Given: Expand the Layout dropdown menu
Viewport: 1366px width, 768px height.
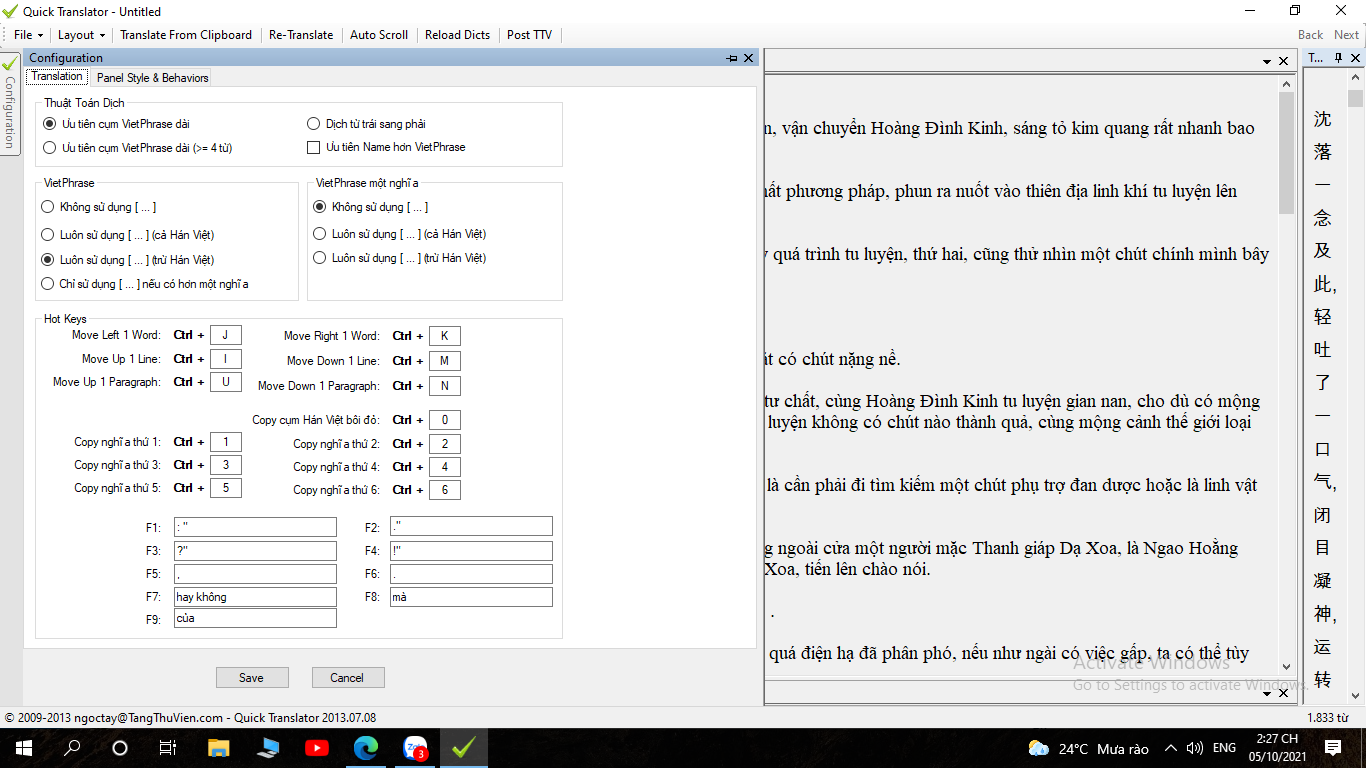Looking at the screenshot, I should pyautogui.click(x=81, y=35).
